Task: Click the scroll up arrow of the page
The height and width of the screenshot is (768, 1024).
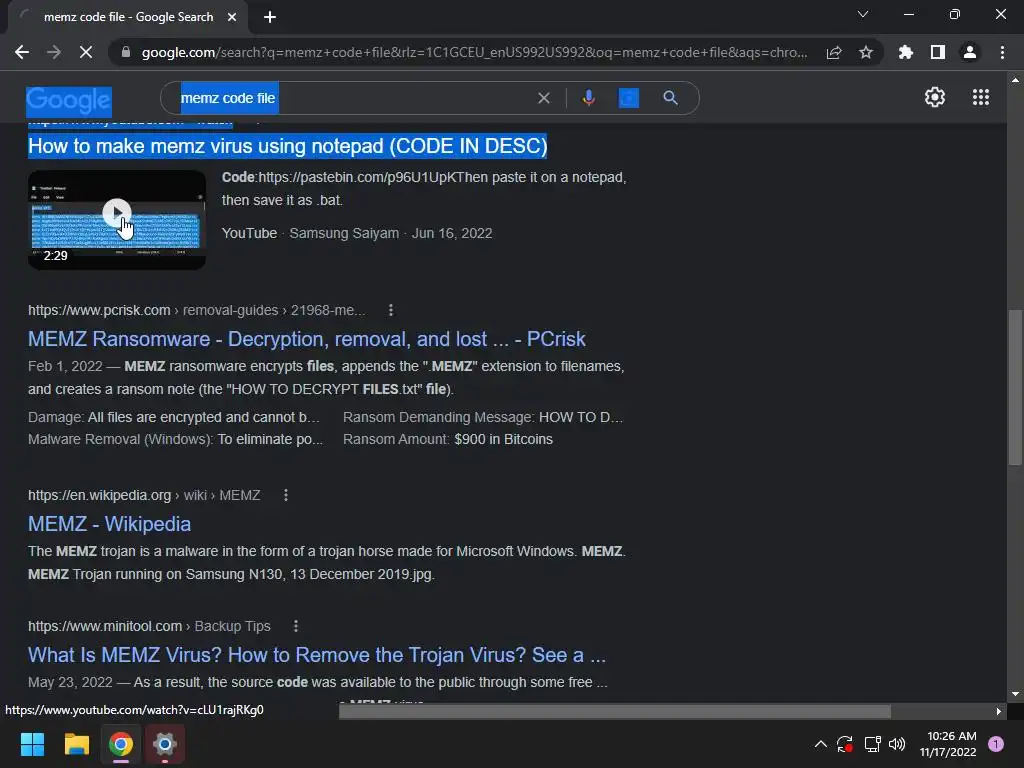Action: (x=1014, y=80)
